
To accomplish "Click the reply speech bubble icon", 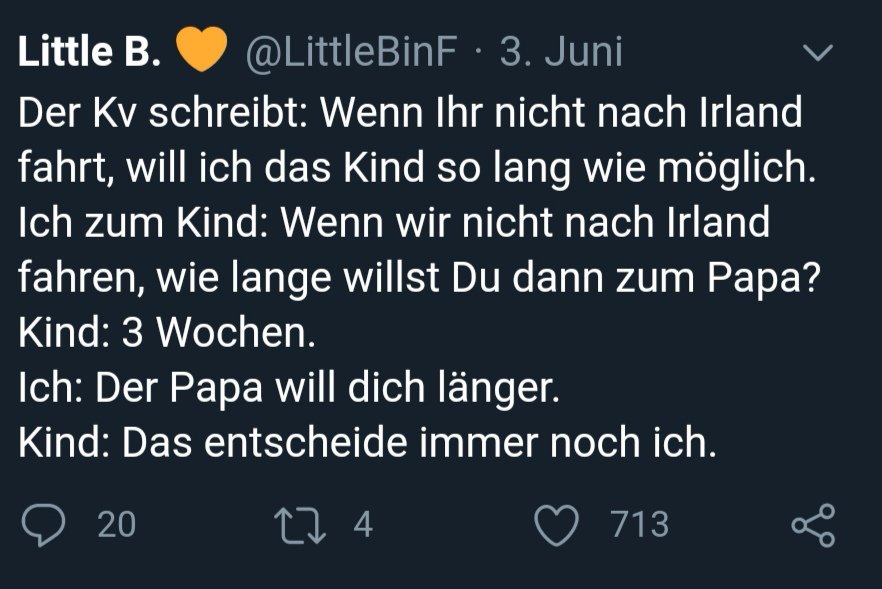I will coord(43,526).
